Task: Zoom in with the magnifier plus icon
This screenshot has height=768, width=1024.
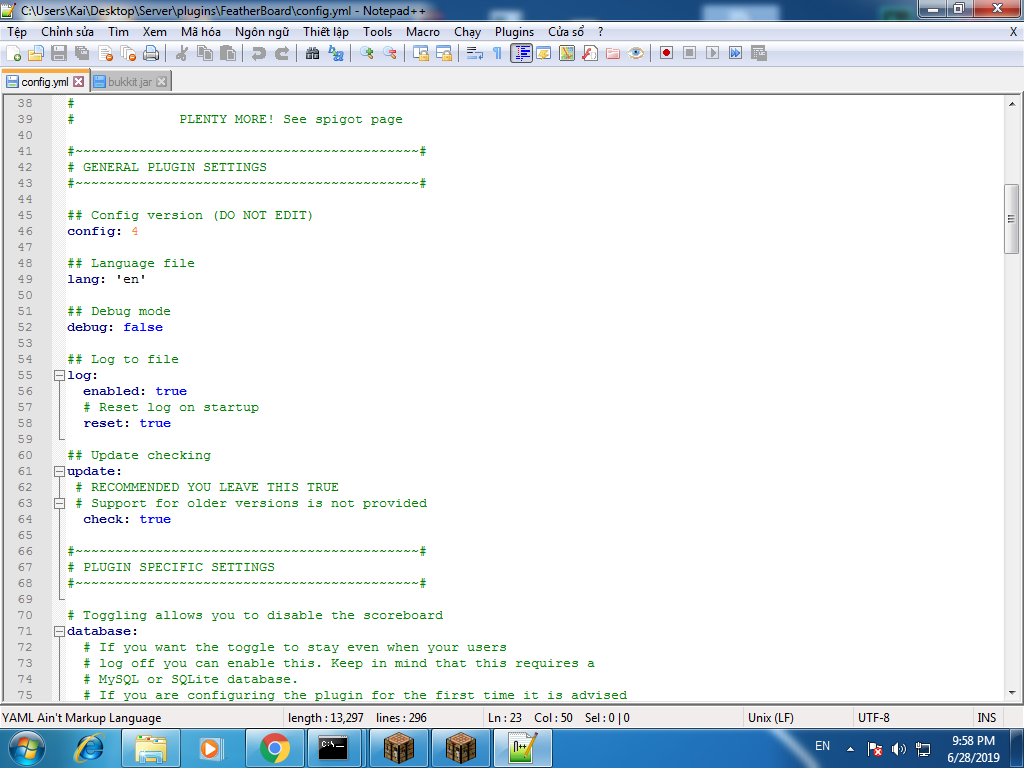Action: 366,54
